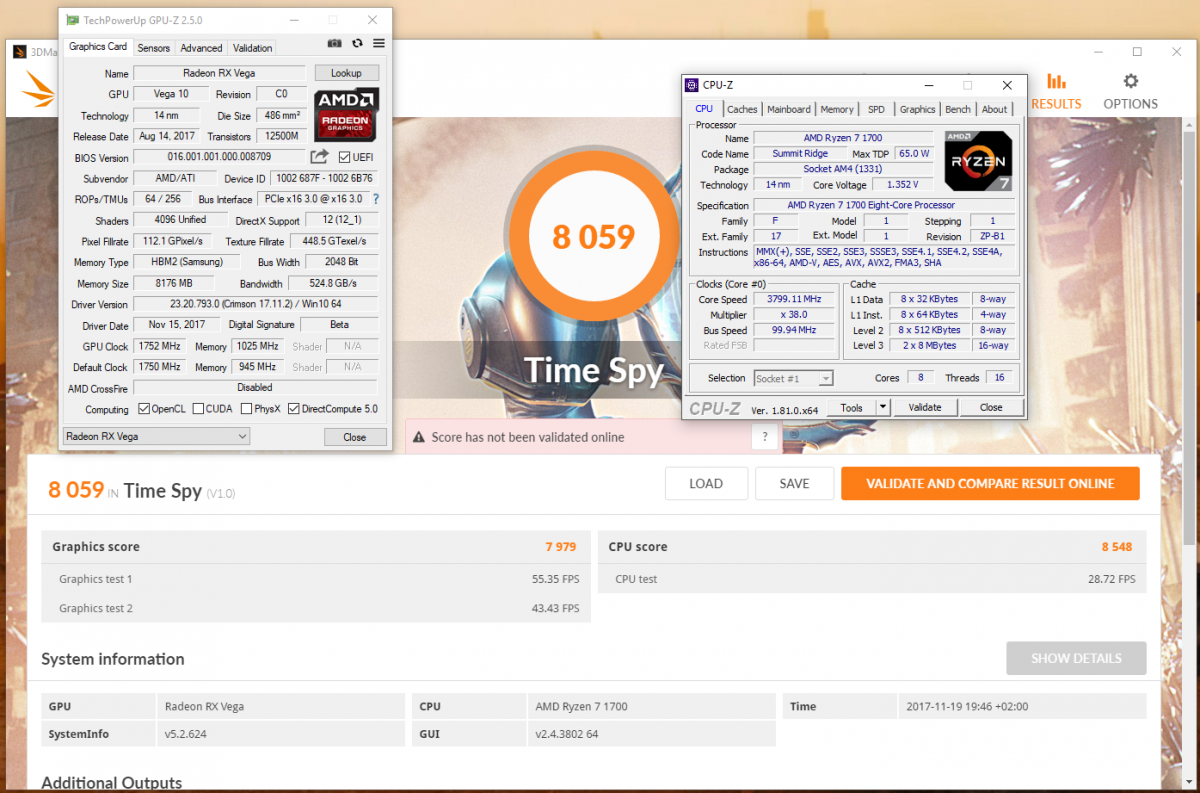Switch to the Sensors tab in GPU-Z
Screen dimensions: 1200x793
tap(154, 48)
